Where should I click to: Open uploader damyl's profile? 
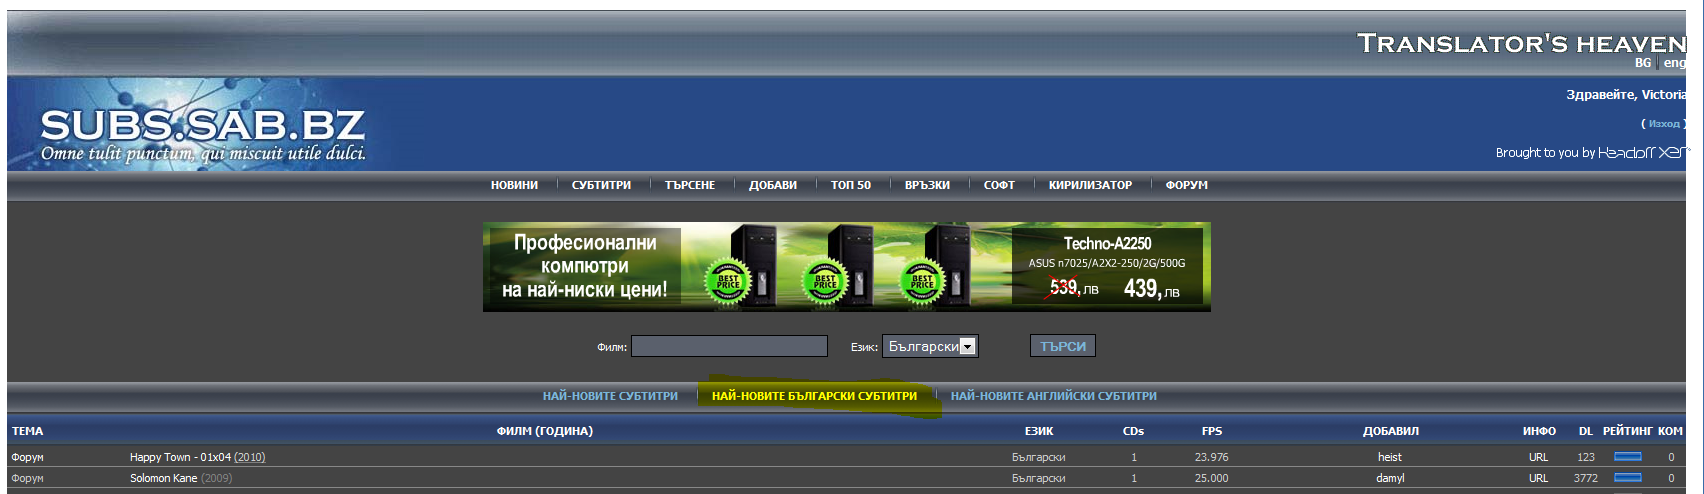[x=1390, y=478]
